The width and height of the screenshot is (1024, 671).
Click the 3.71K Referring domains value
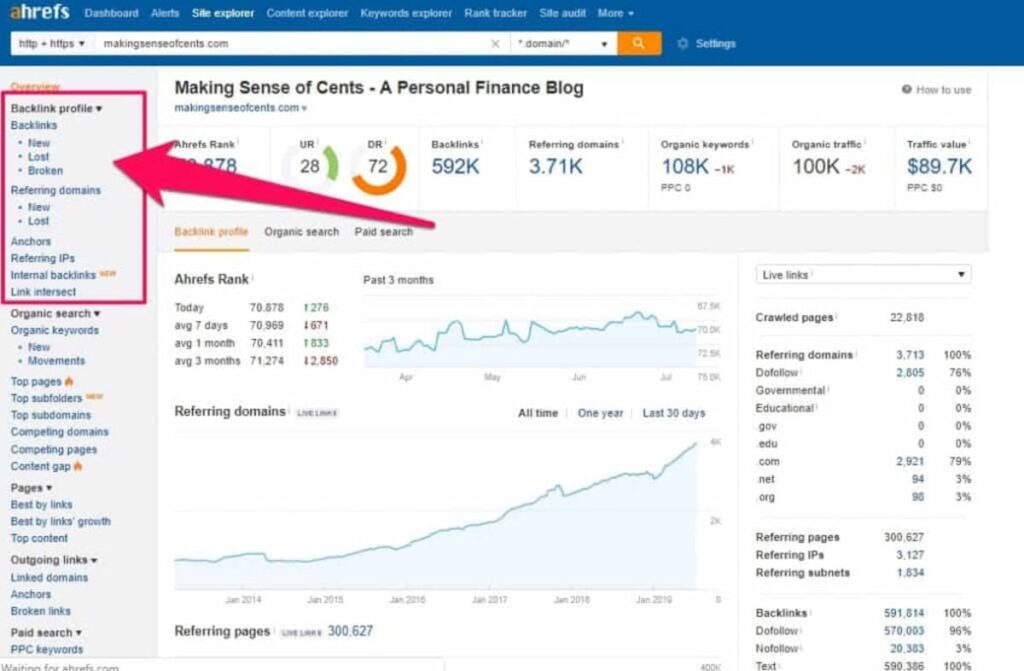pyautogui.click(x=555, y=167)
